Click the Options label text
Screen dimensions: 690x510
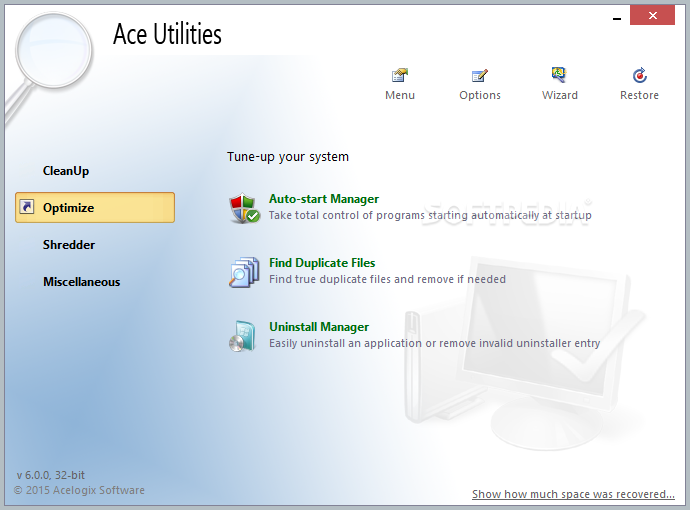tap(480, 95)
